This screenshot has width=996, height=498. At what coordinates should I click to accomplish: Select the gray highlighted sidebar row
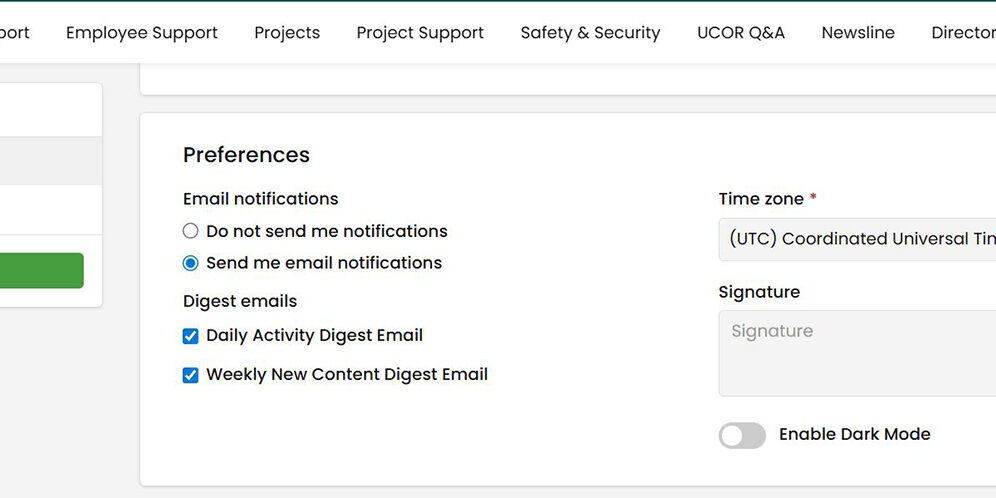(x=50, y=161)
